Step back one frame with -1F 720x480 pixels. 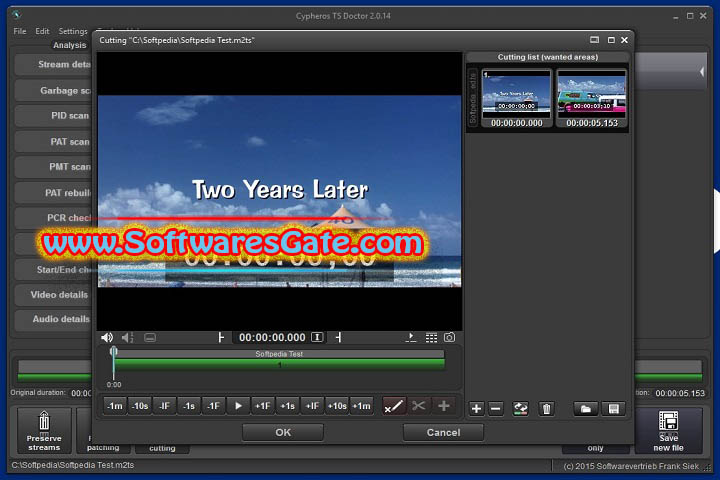click(x=214, y=406)
